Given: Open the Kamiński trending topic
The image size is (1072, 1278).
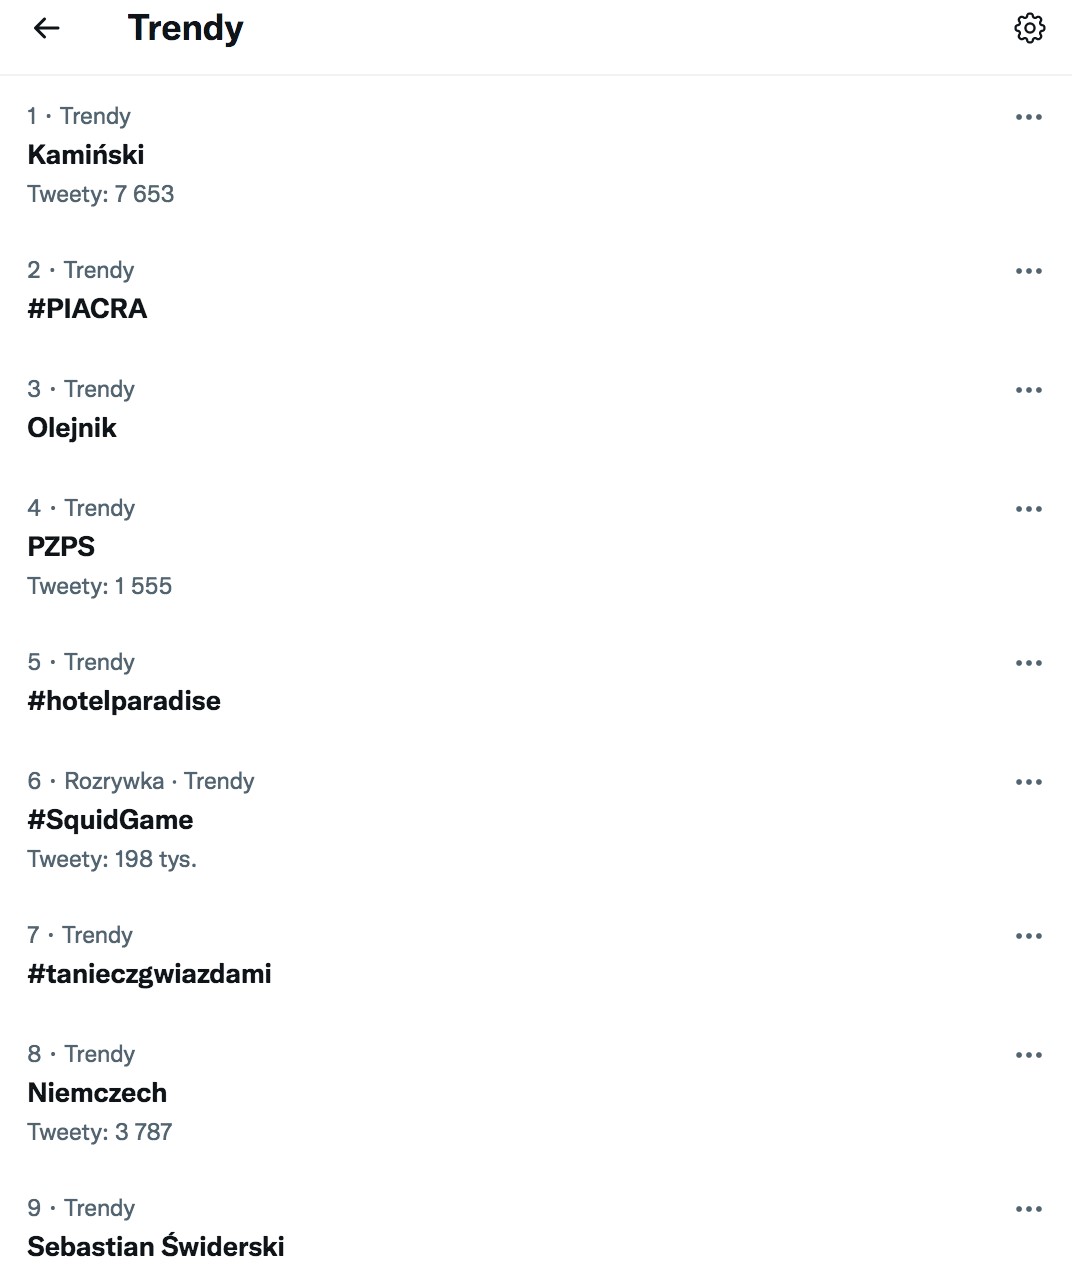Looking at the screenshot, I should [x=86, y=155].
